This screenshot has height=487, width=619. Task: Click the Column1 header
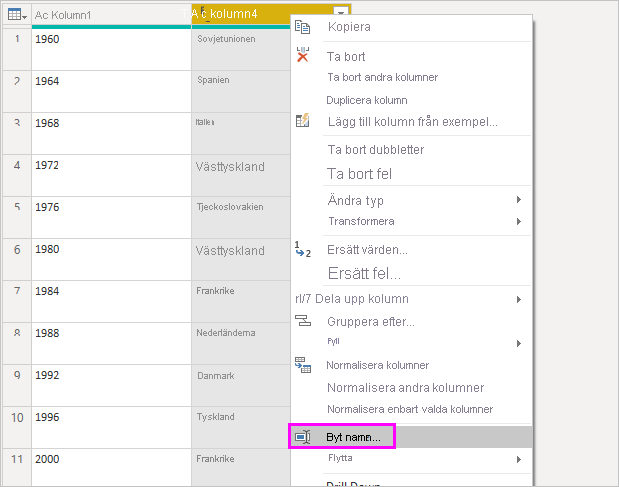click(x=110, y=14)
